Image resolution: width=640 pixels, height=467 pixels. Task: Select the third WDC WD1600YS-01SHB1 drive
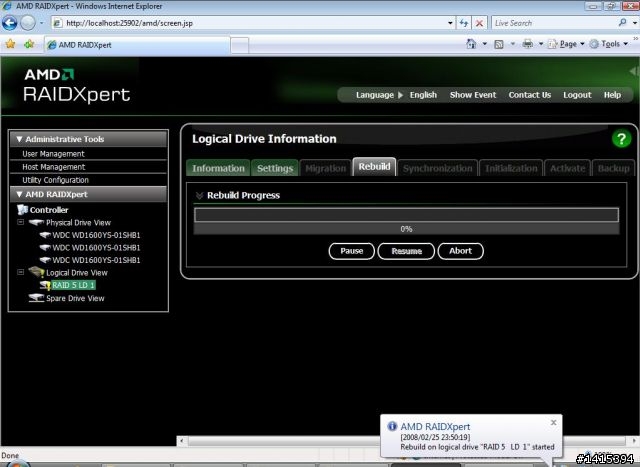tap(96, 260)
